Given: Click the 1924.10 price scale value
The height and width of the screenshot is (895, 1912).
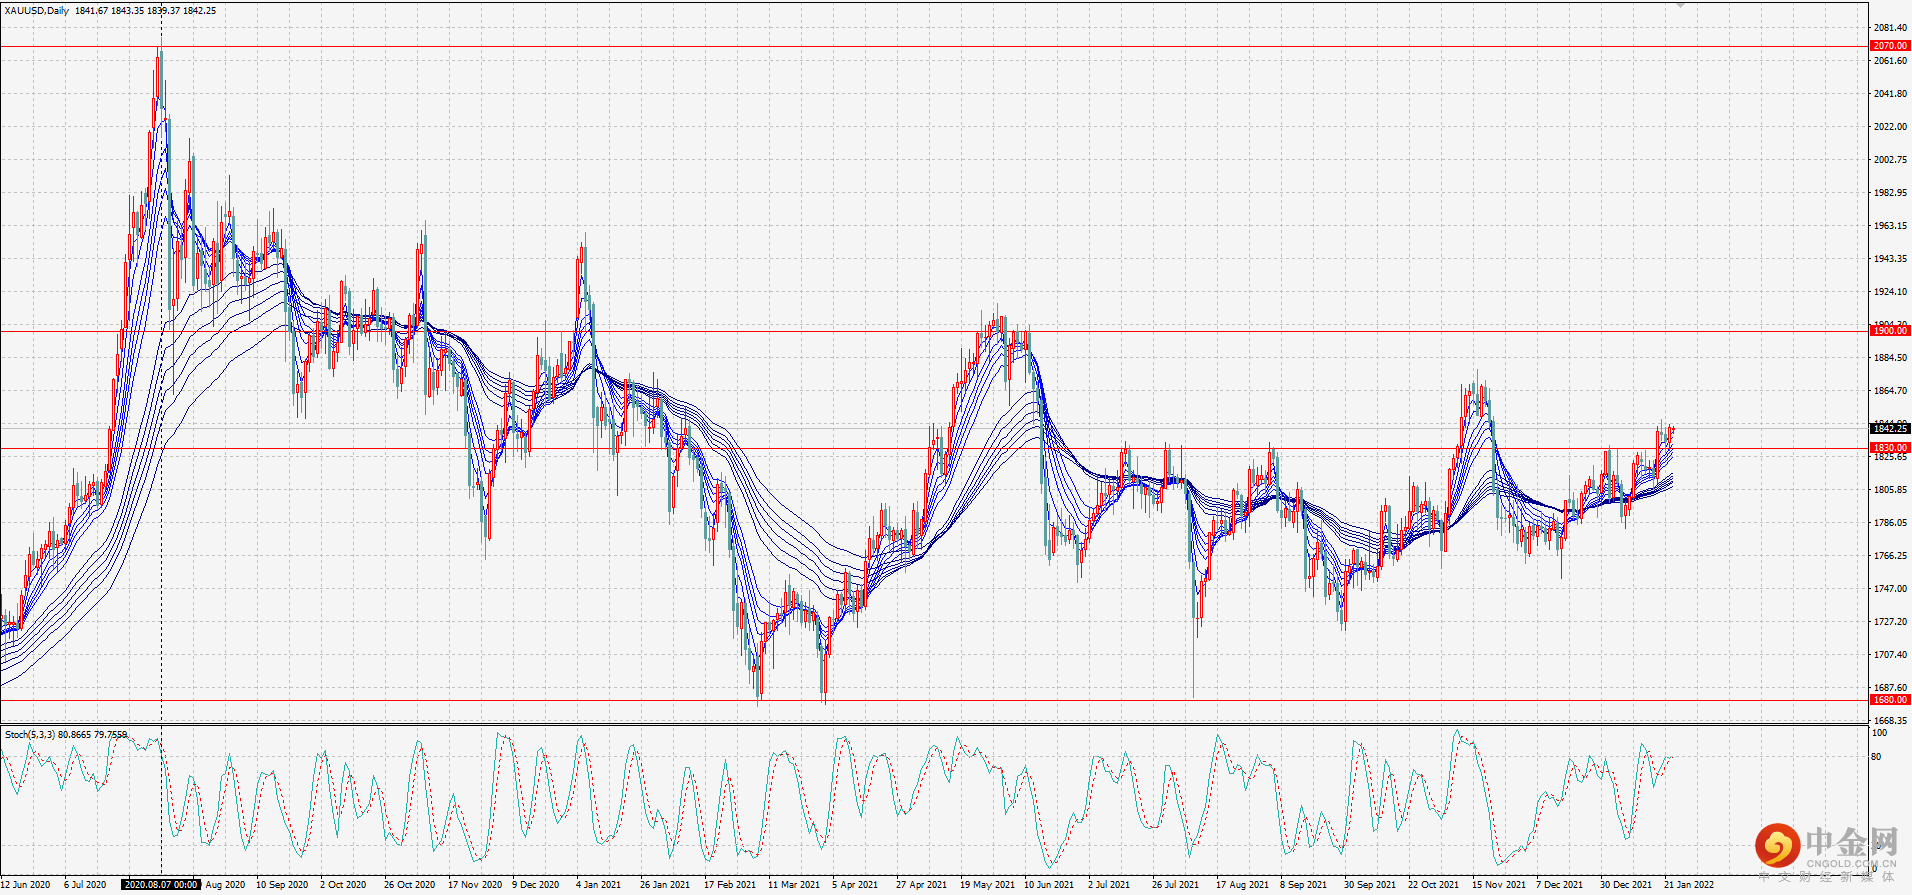Looking at the screenshot, I should point(1890,292).
